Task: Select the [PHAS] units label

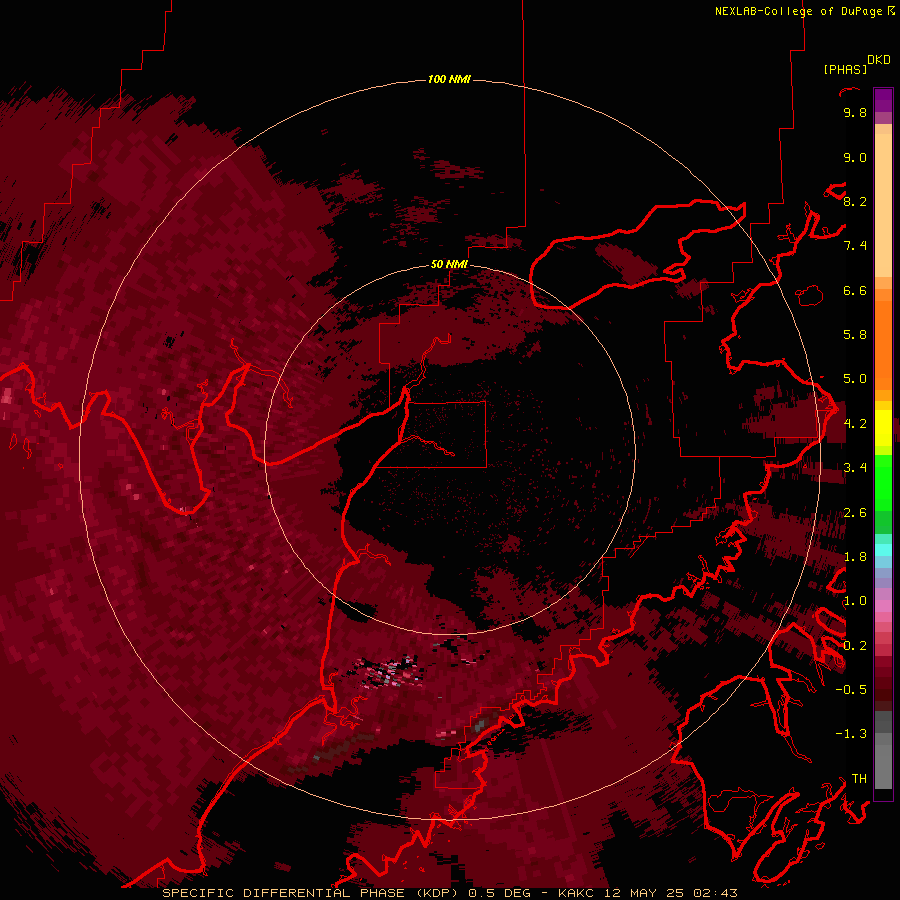Action: [x=845, y=69]
